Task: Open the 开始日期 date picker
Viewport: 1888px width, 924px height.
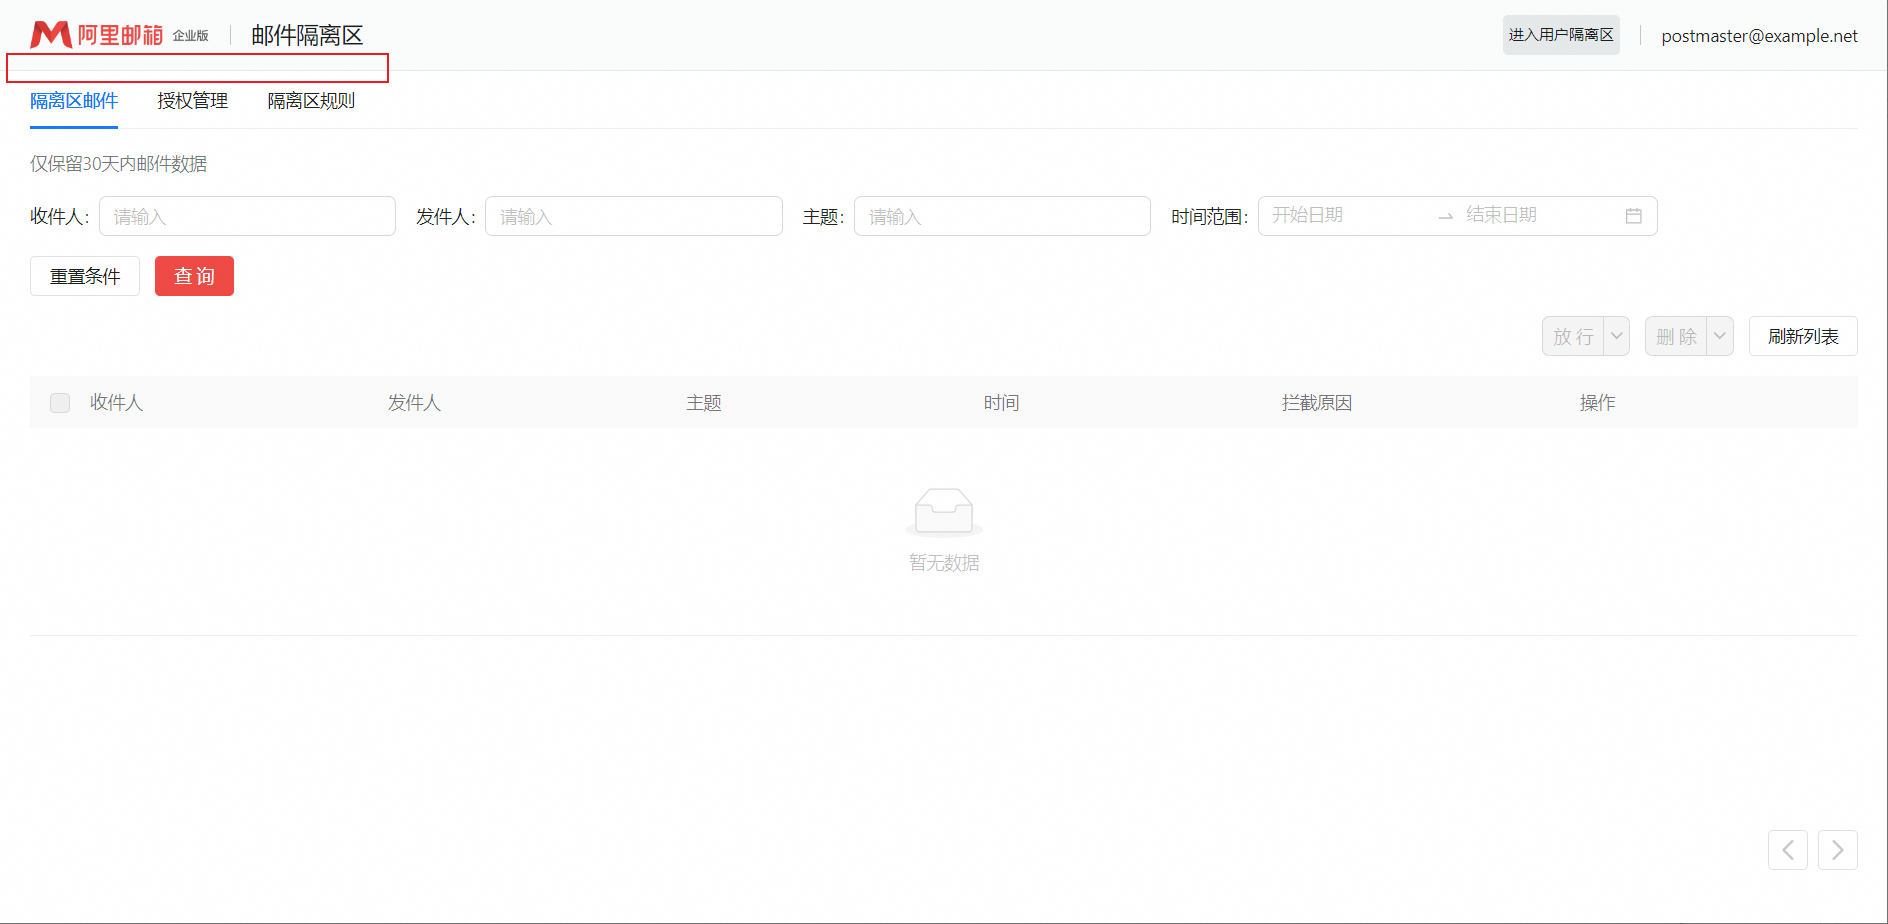Action: (1340, 215)
